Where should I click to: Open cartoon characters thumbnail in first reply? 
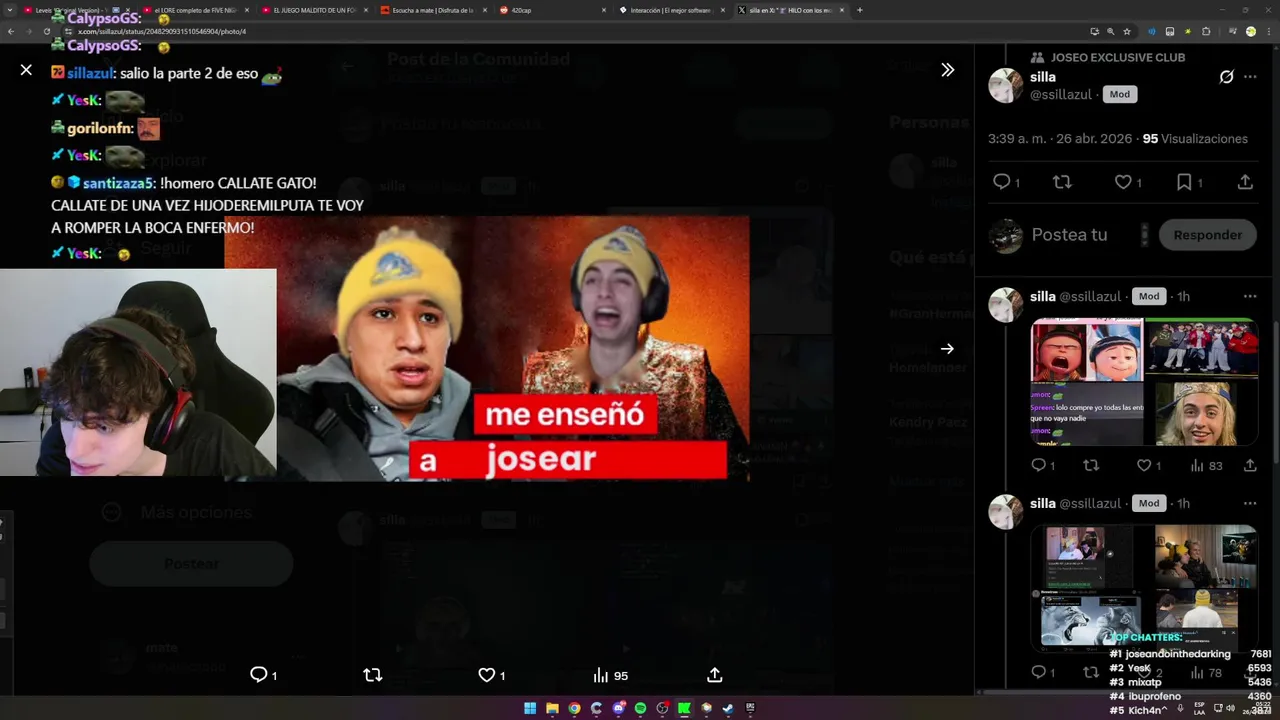pyautogui.click(x=1087, y=350)
